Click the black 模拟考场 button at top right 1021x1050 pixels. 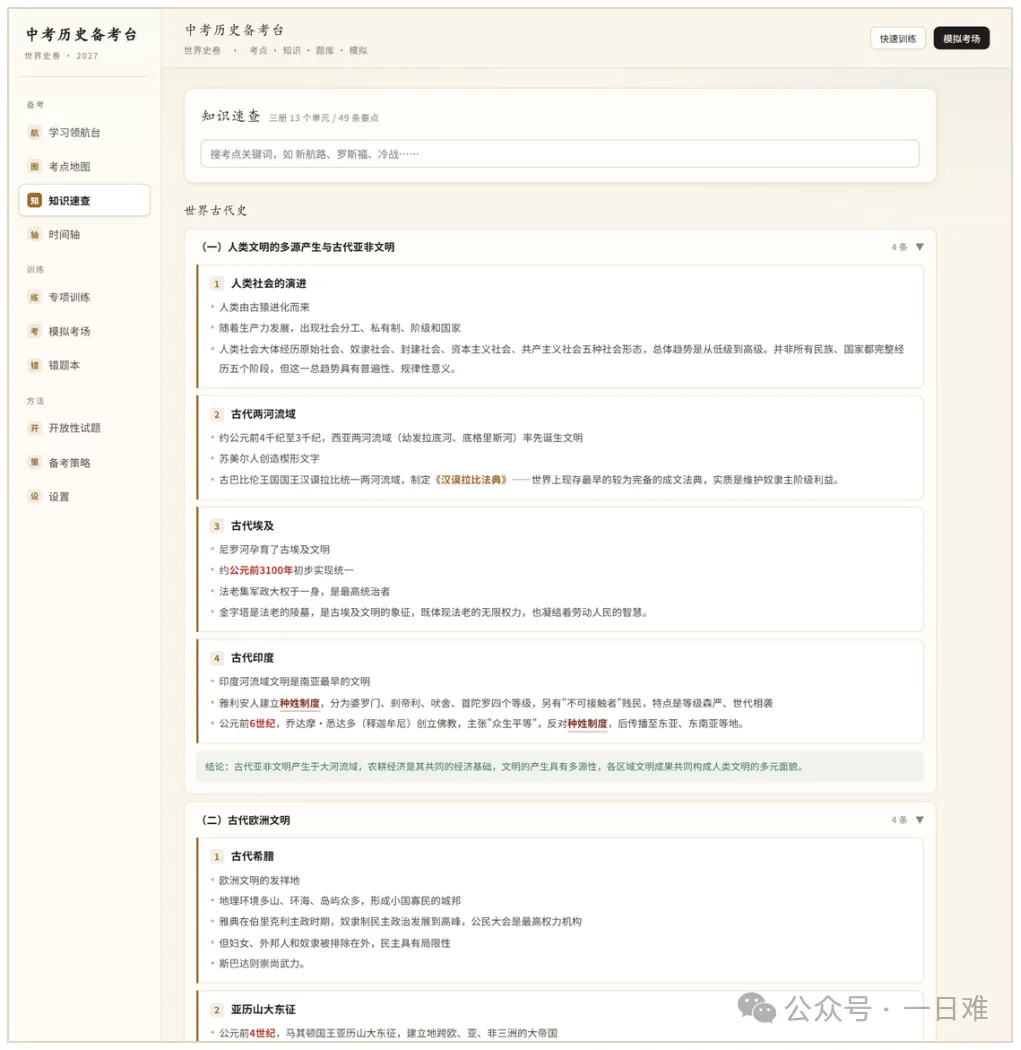tap(961, 39)
